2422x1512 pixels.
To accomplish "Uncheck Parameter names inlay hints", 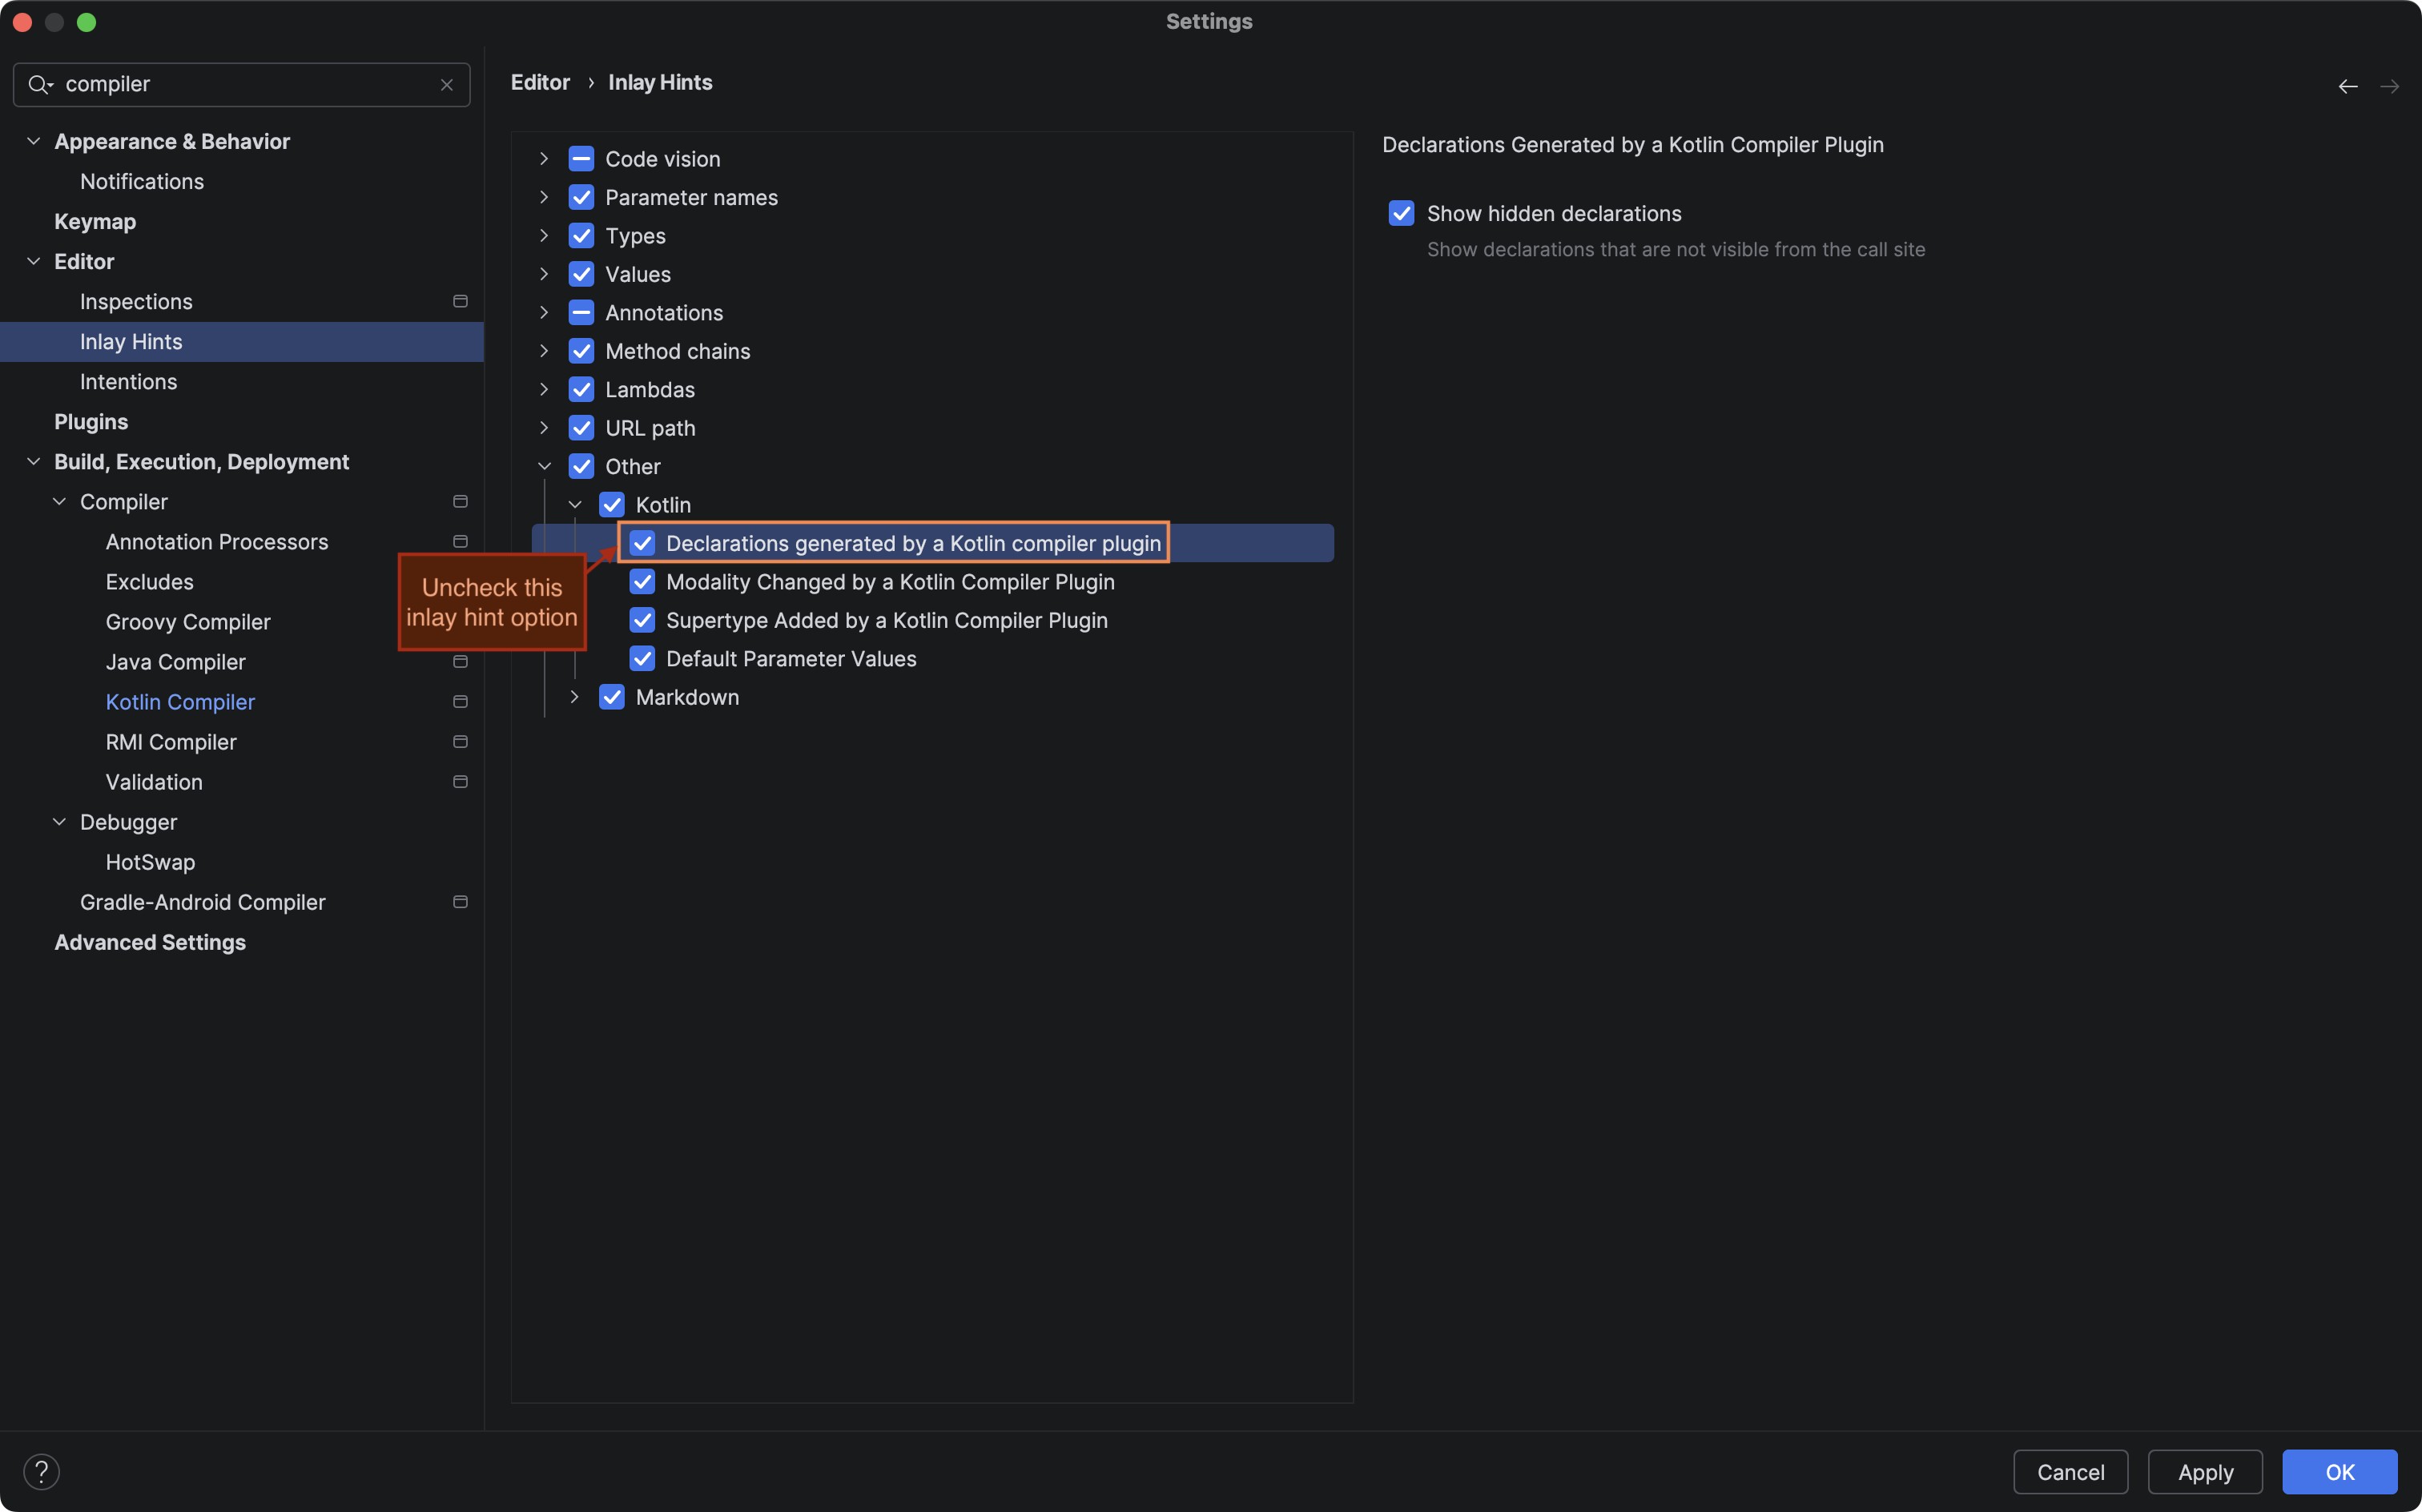I will 581,197.
